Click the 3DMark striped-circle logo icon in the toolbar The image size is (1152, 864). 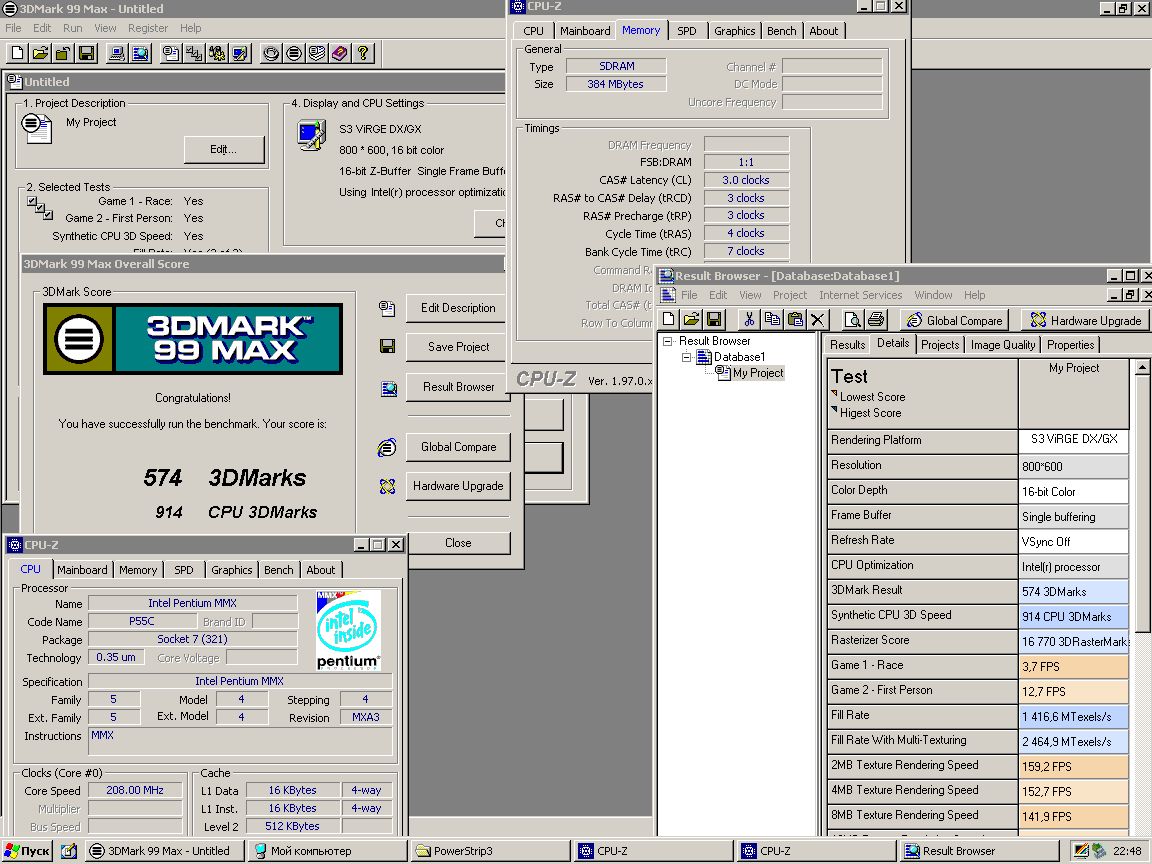[x=294, y=53]
